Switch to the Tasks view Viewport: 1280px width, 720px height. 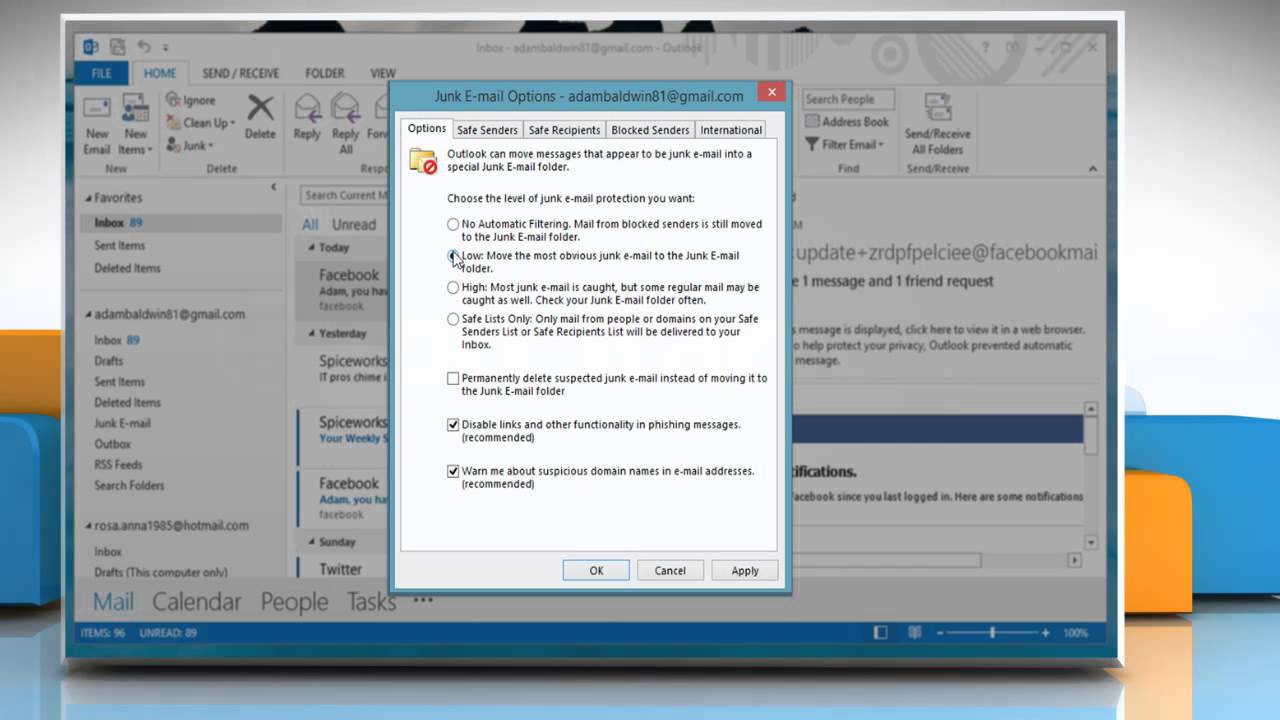[x=371, y=602]
